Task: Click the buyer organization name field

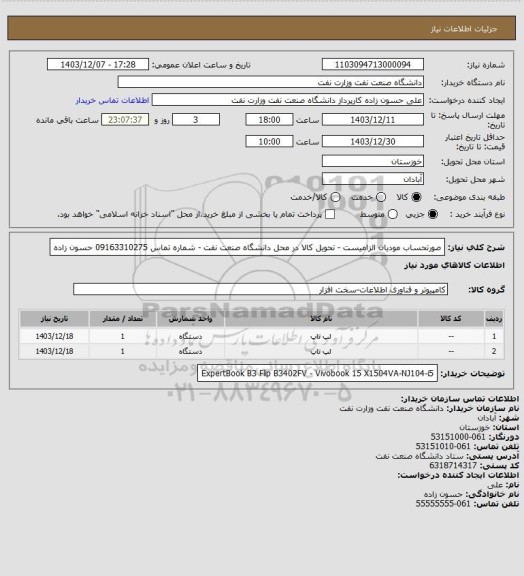Action: (x=270, y=82)
